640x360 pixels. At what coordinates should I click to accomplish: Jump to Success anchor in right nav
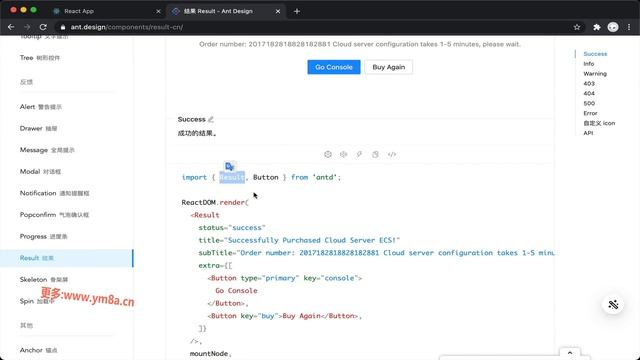595,54
